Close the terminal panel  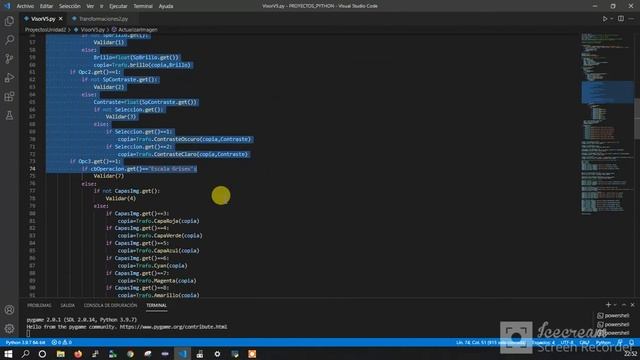632,305
